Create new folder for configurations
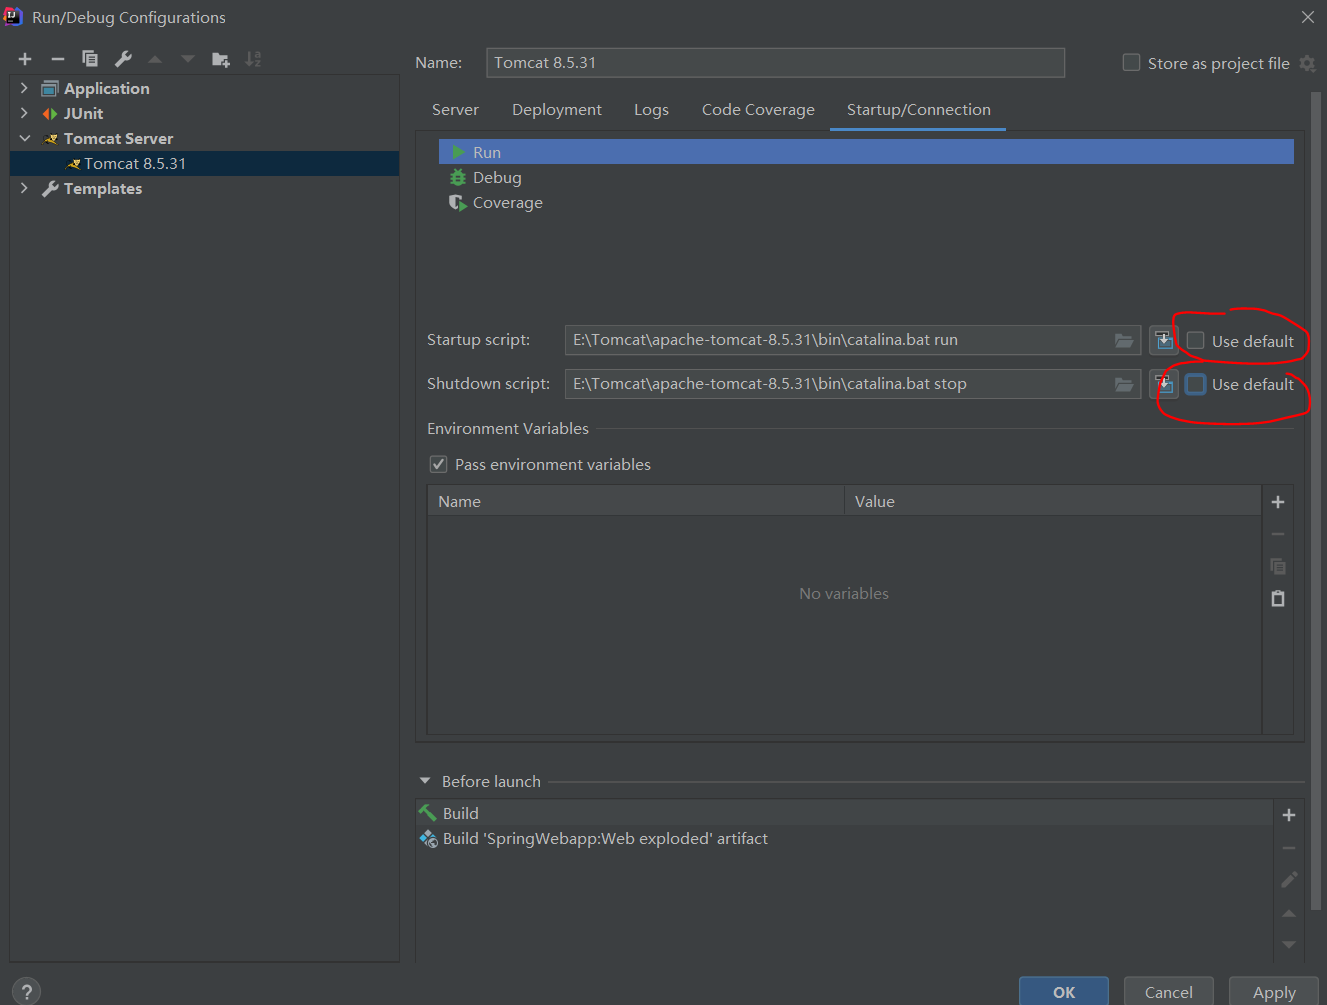 tap(221, 59)
